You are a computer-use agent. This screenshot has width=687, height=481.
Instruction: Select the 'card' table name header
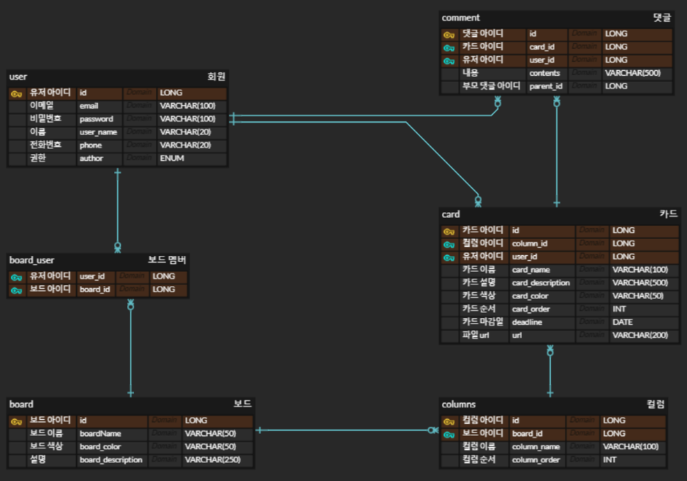(x=450, y=214)
